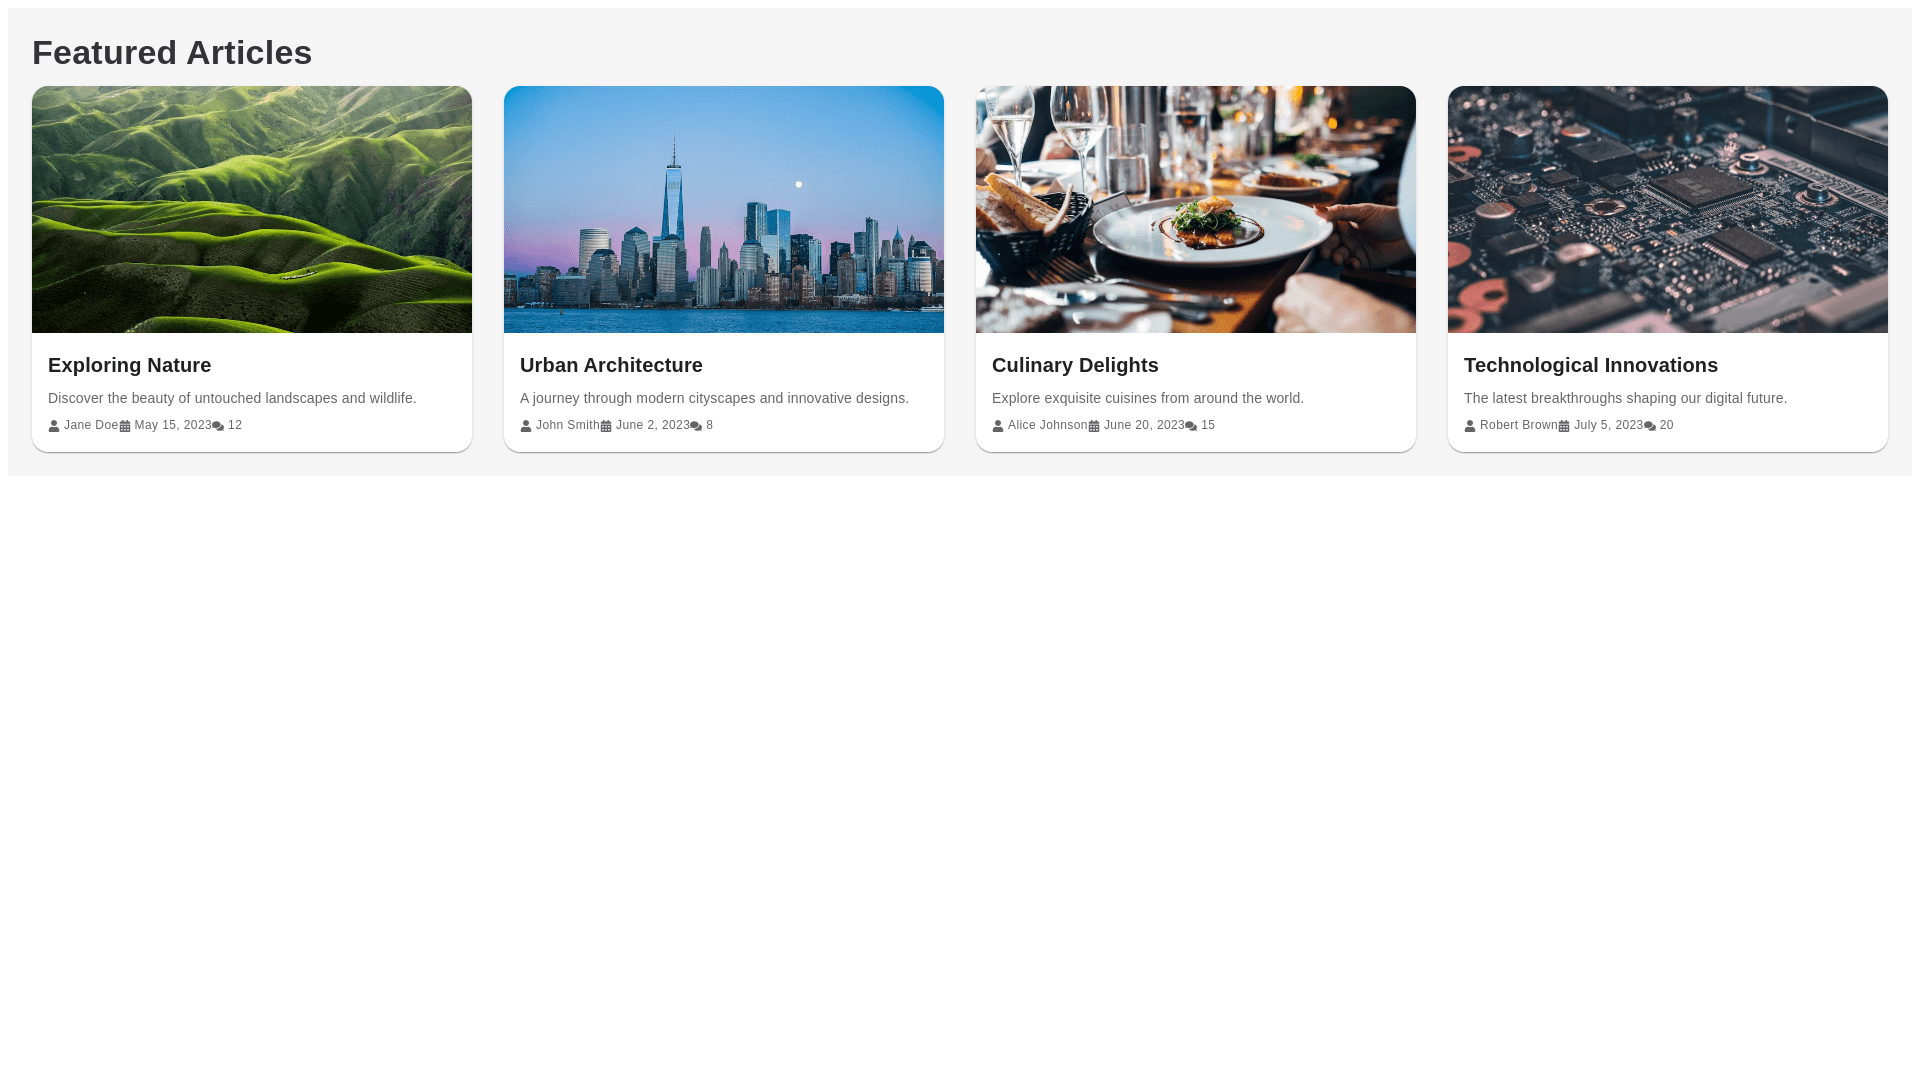Click the comments icon showing 12
Image resolution: width=1920 pixels, height=1080 pixels.
pyautogui.click(x=218, y=426)
